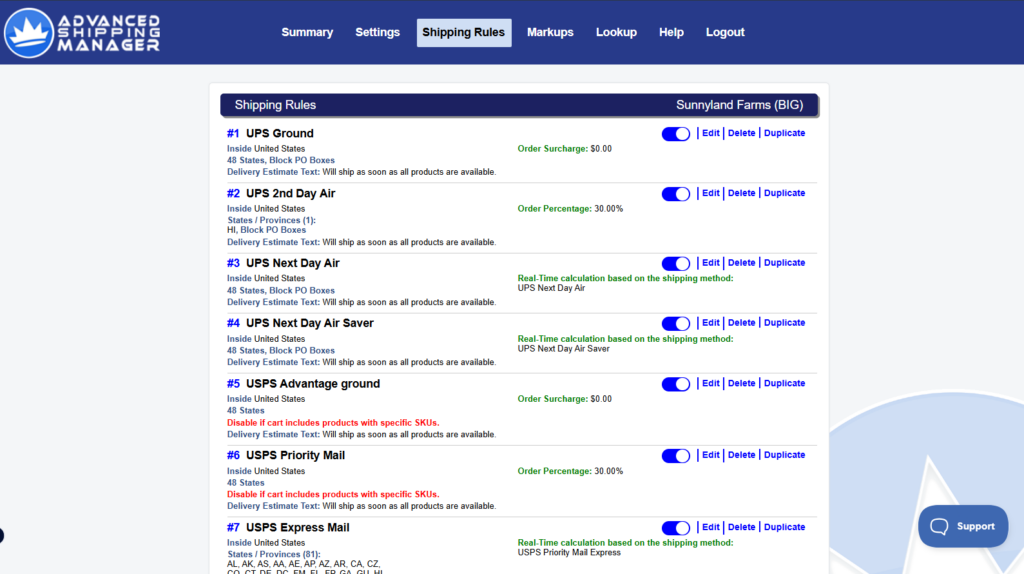The width and height of the screenshot is (1024, 574).
Task: Click 'Order Percentage: 30.00%' for UPS 2nd Day Air
Action: [x=570, y=209]
